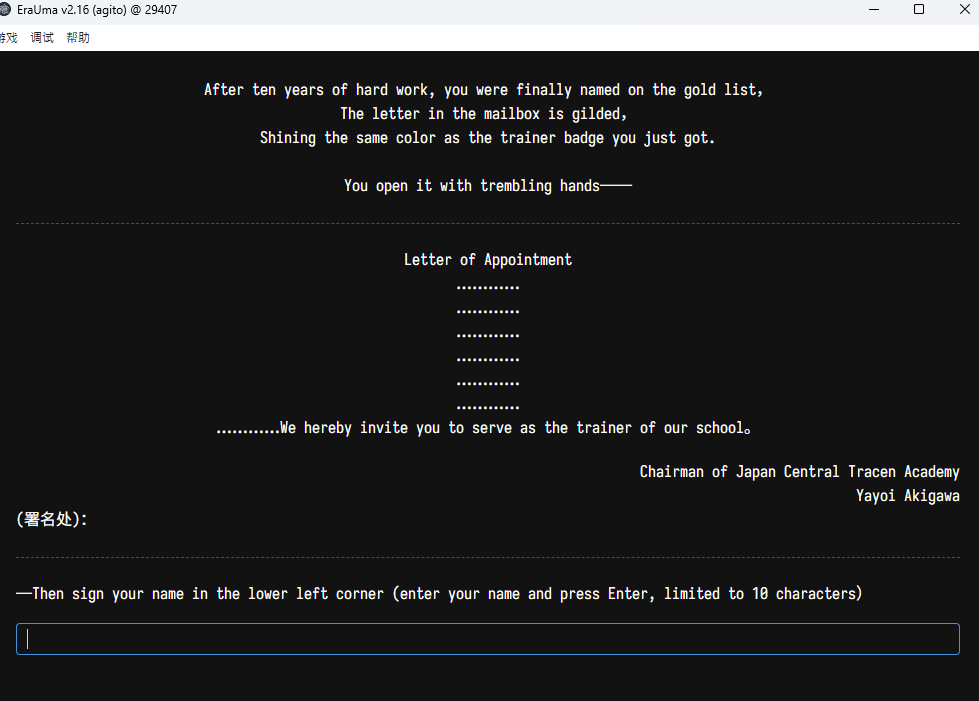Click the name input field
This screenshot has height=701, width=979.
[x=488, y=639]
